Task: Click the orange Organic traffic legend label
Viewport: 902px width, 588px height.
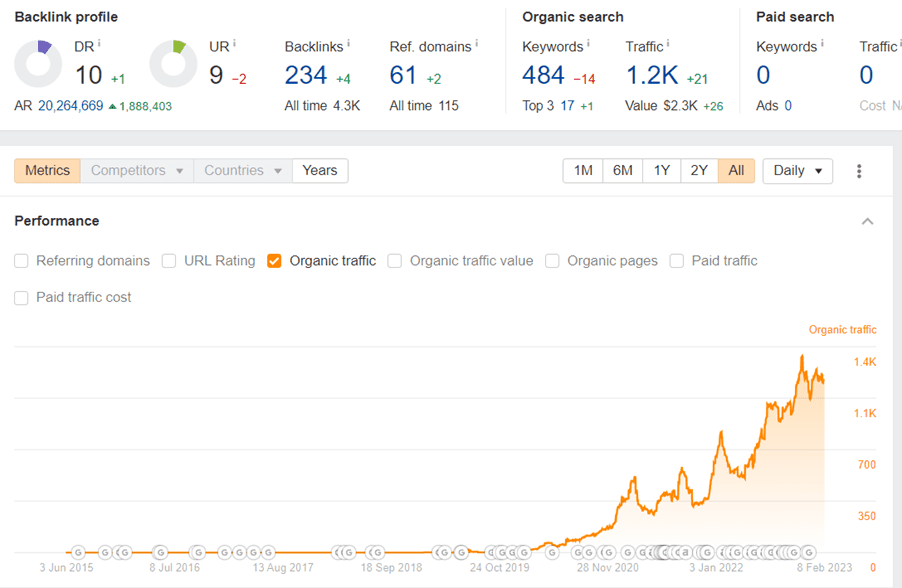Action: [842, 330]
